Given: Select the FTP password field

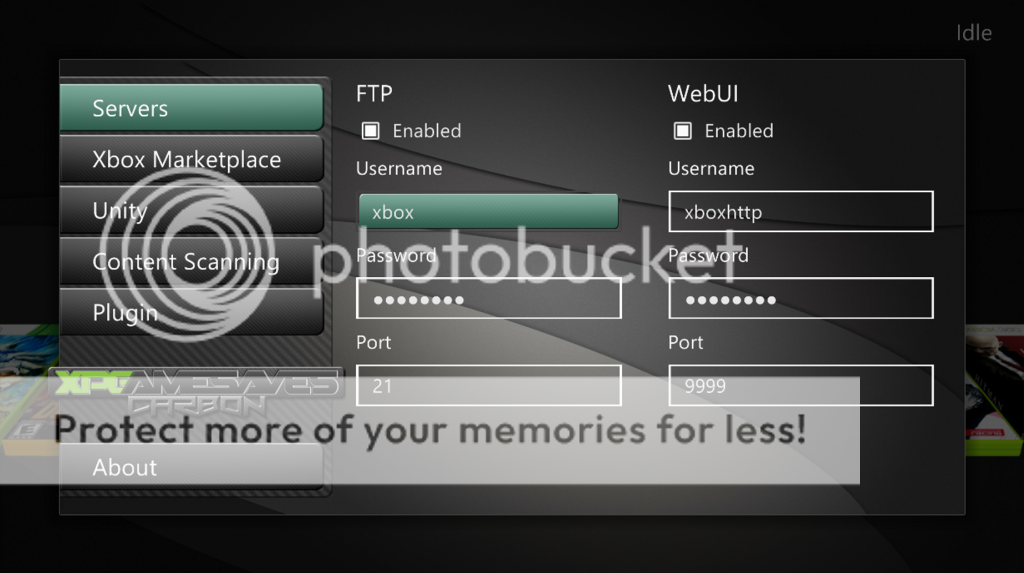Looking at the screenshot, I should tap(488, 299).
